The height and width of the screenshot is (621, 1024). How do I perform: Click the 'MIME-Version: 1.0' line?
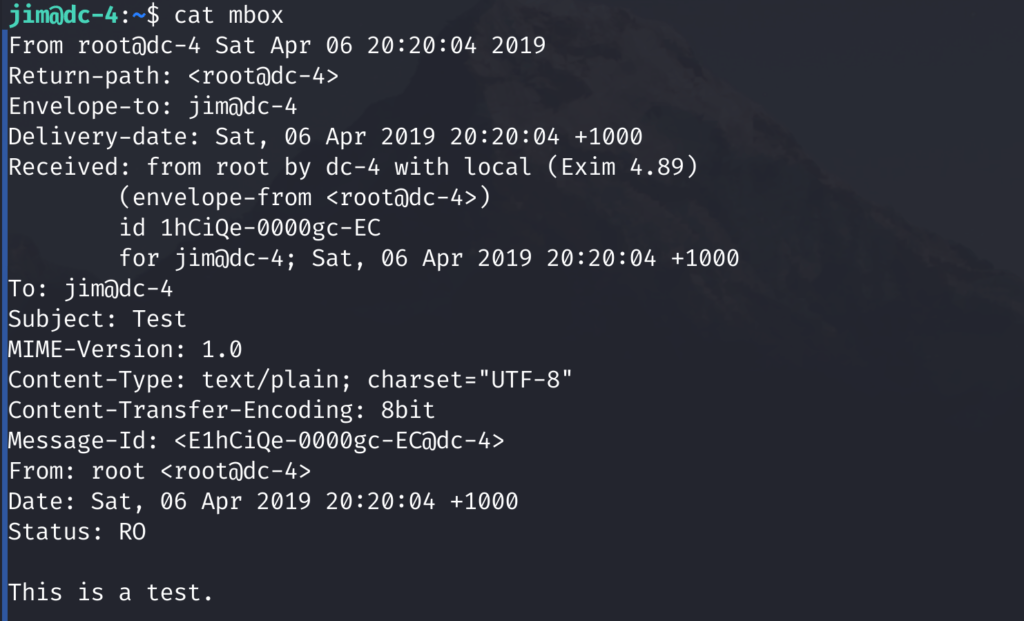(x=125, y=349)
